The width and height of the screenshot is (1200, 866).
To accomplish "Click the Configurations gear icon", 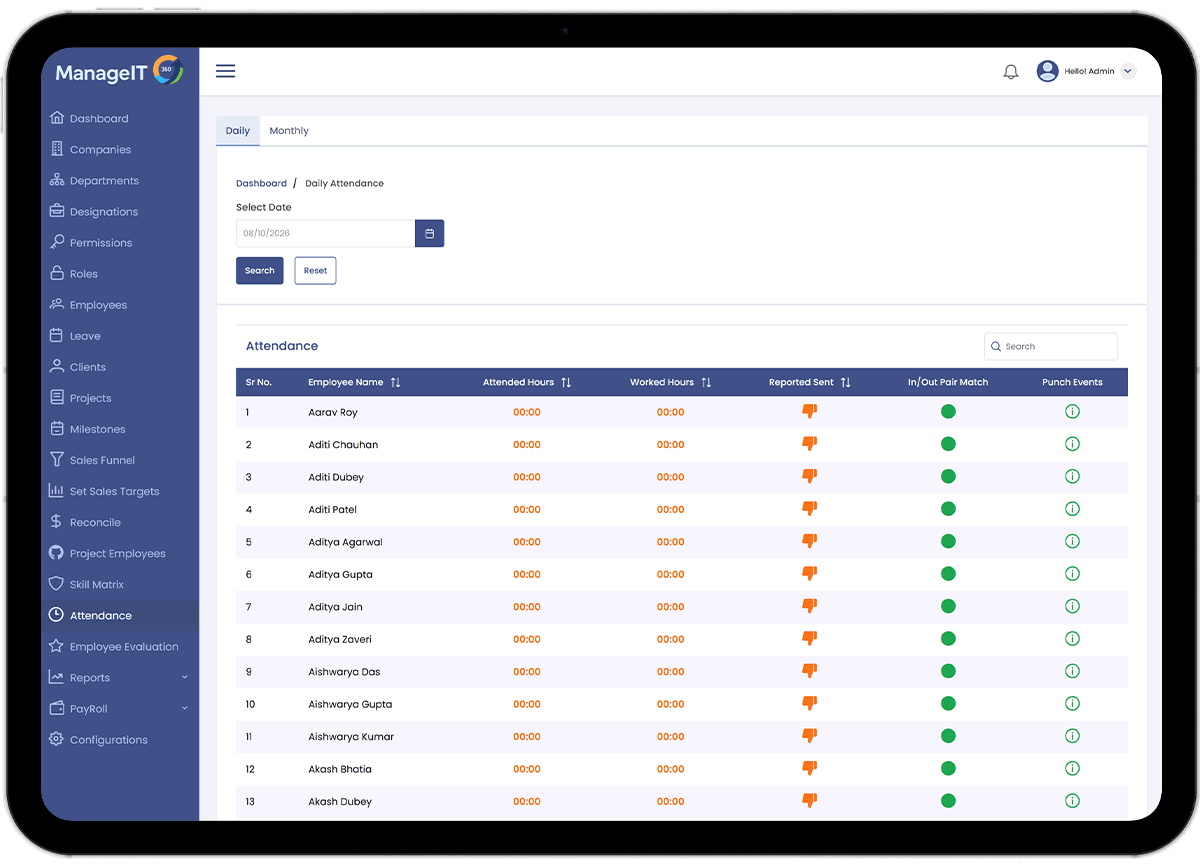I will tap(57, 739).
